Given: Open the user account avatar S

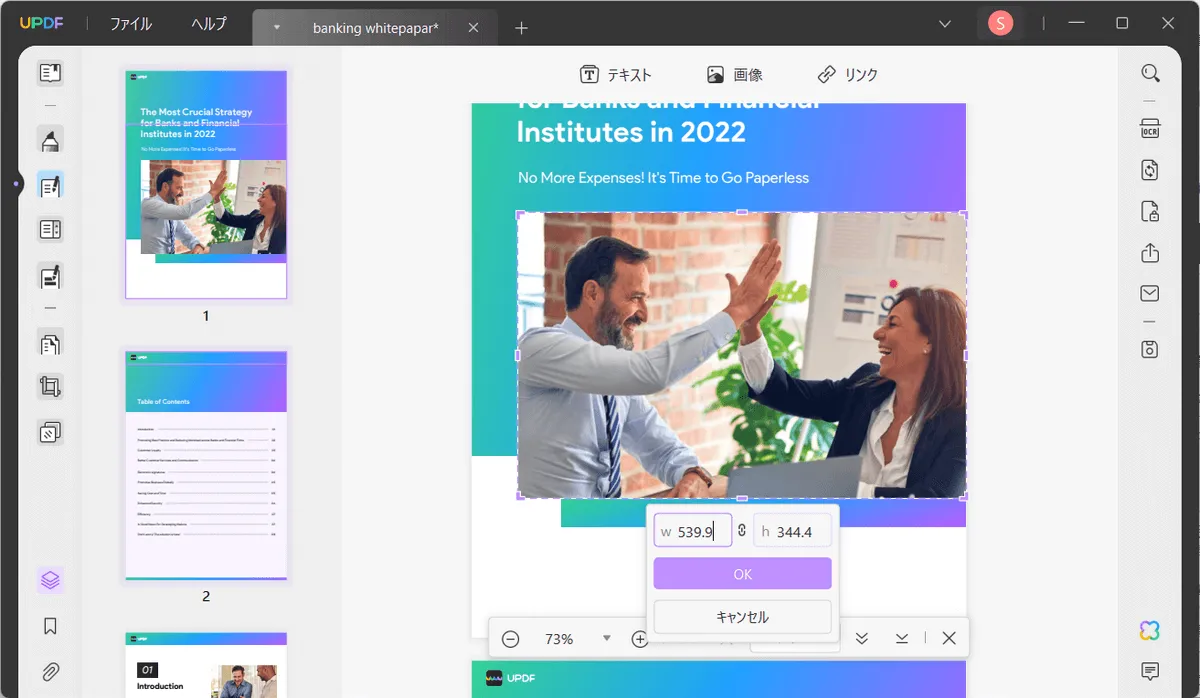Looking at the screenshot, I should pos(1000,23).
